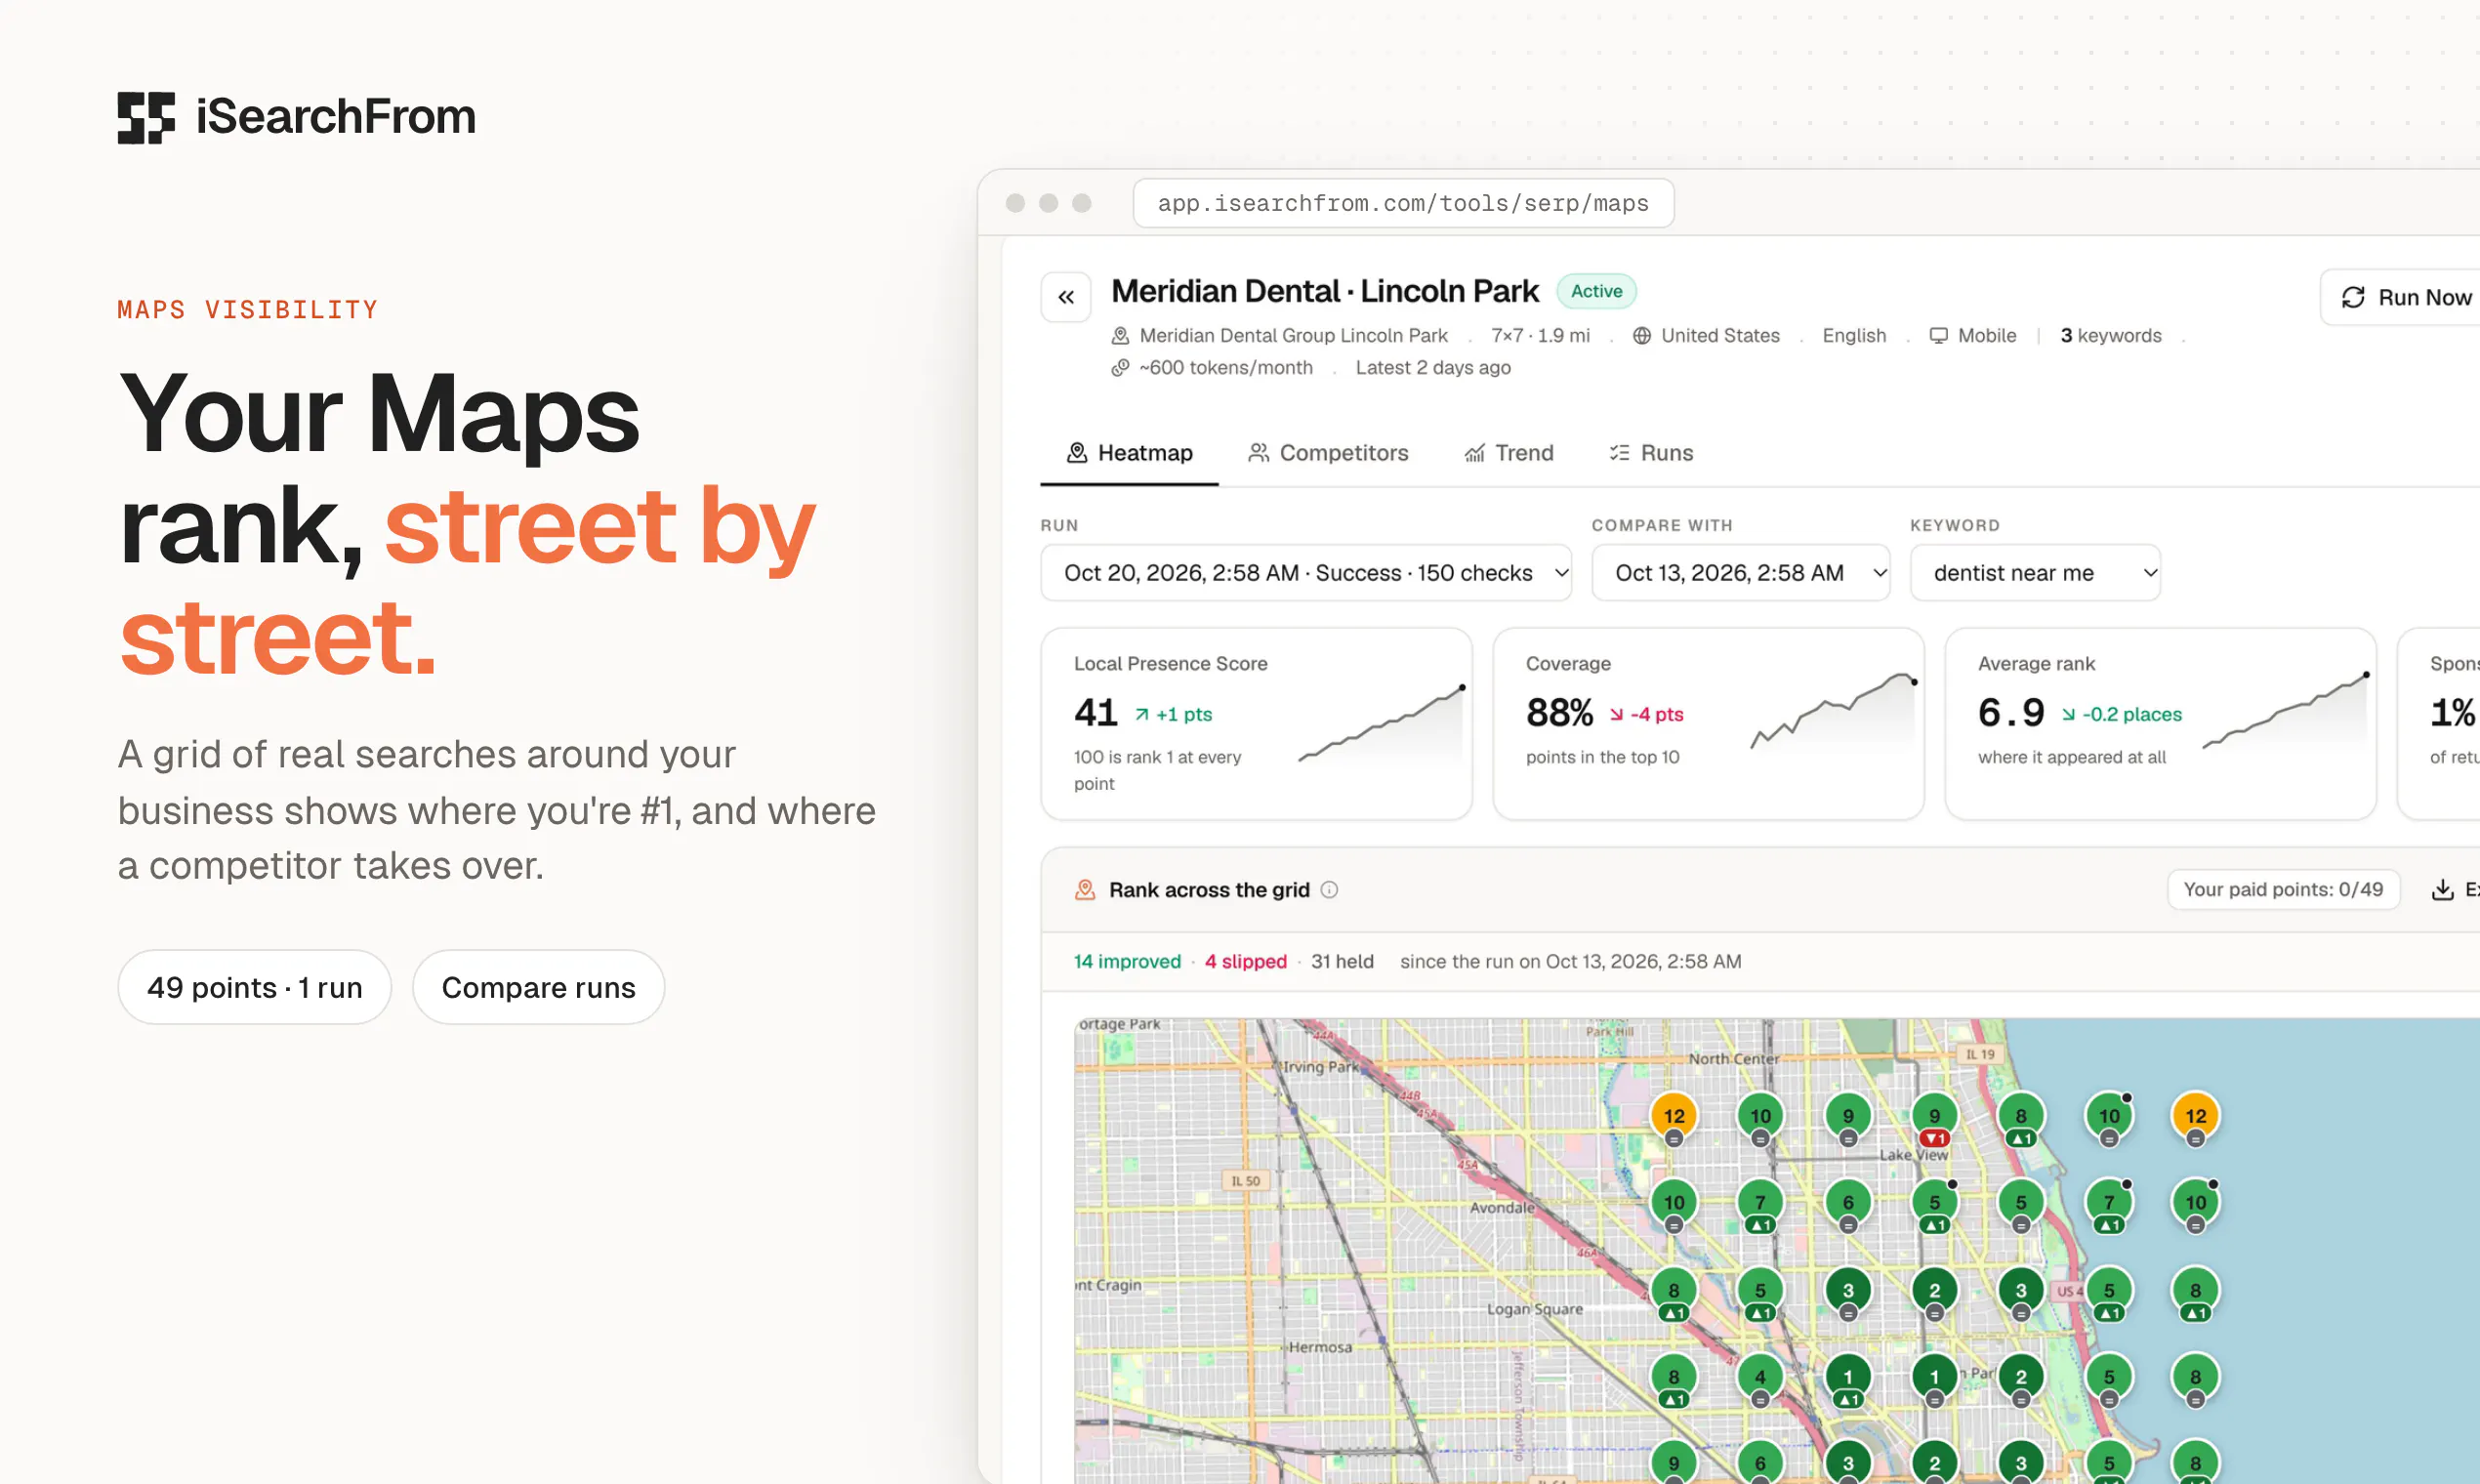This screenshot has width=2480, height=1484.
Task: Click the 7×7 · 1.9 mi text
Action: click(x=1540, y=336)
